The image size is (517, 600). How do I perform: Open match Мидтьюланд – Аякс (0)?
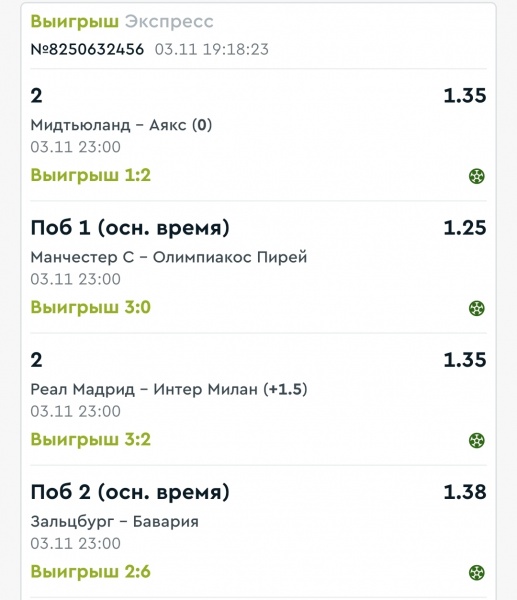click(121, 125)
